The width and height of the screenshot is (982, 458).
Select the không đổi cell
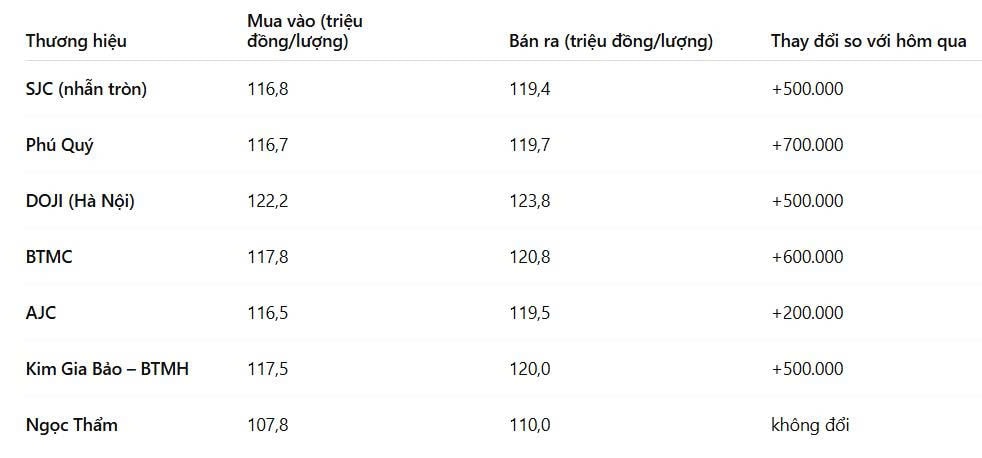click(810, 425)
